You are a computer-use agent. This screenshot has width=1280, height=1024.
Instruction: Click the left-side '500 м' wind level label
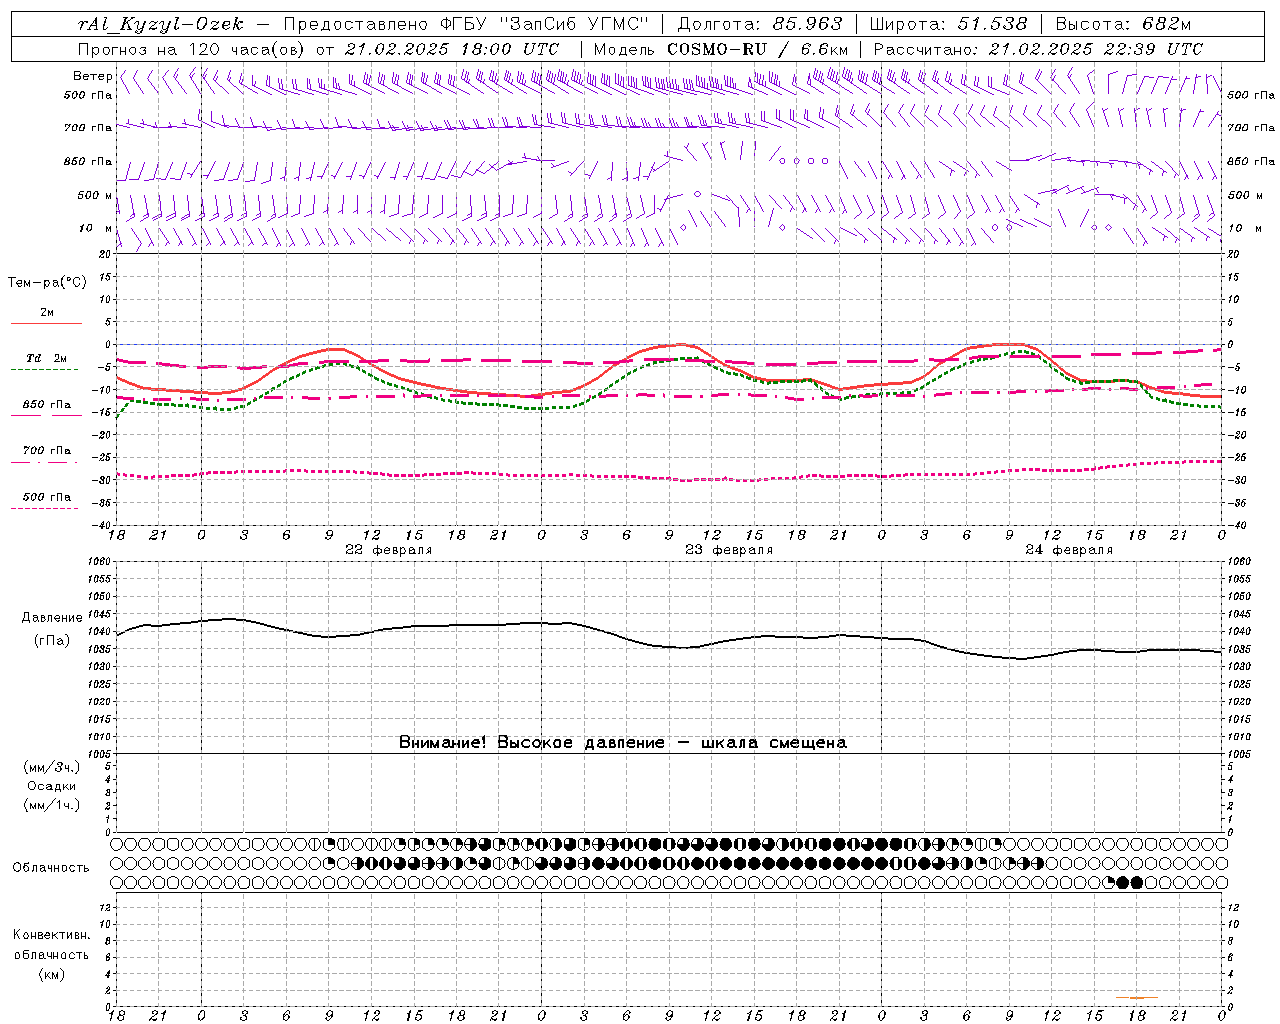click(x=94, y=195)
